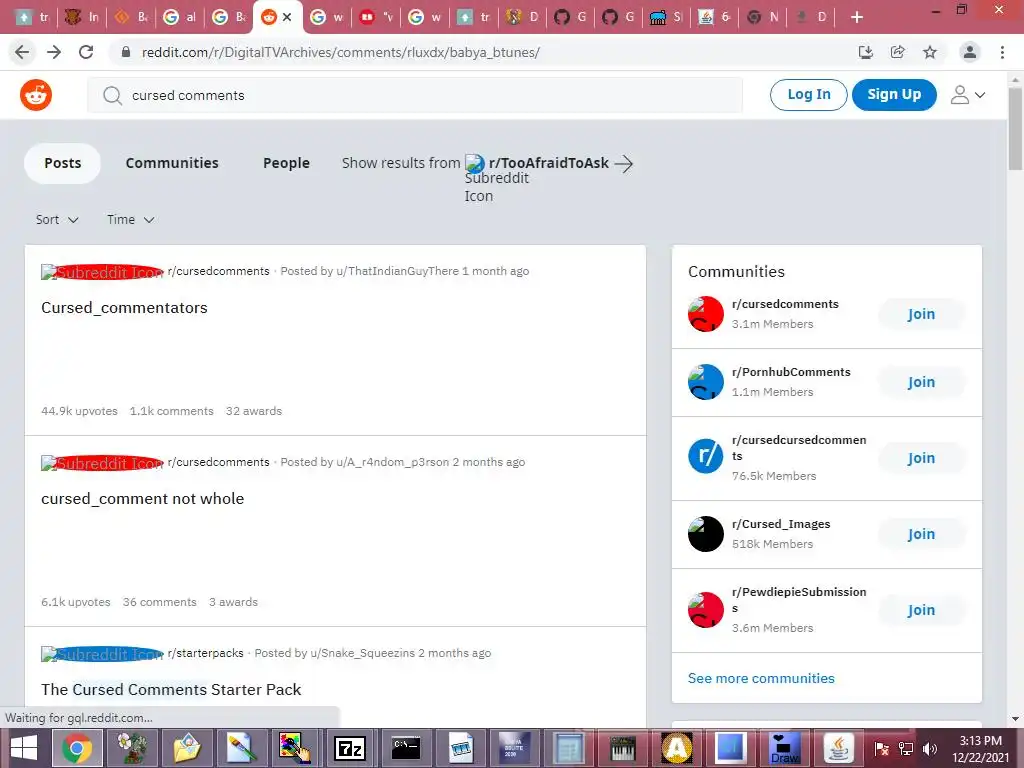Open 'The Cursed Comments Starter Pack' post

[x=171, y=690]
